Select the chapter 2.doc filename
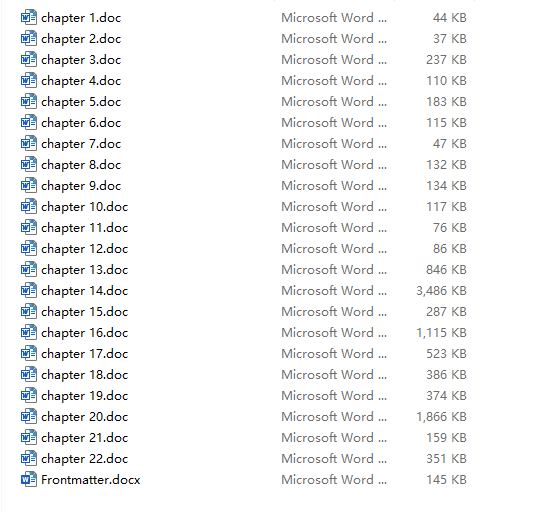The image size is (552, 513). 81,39
